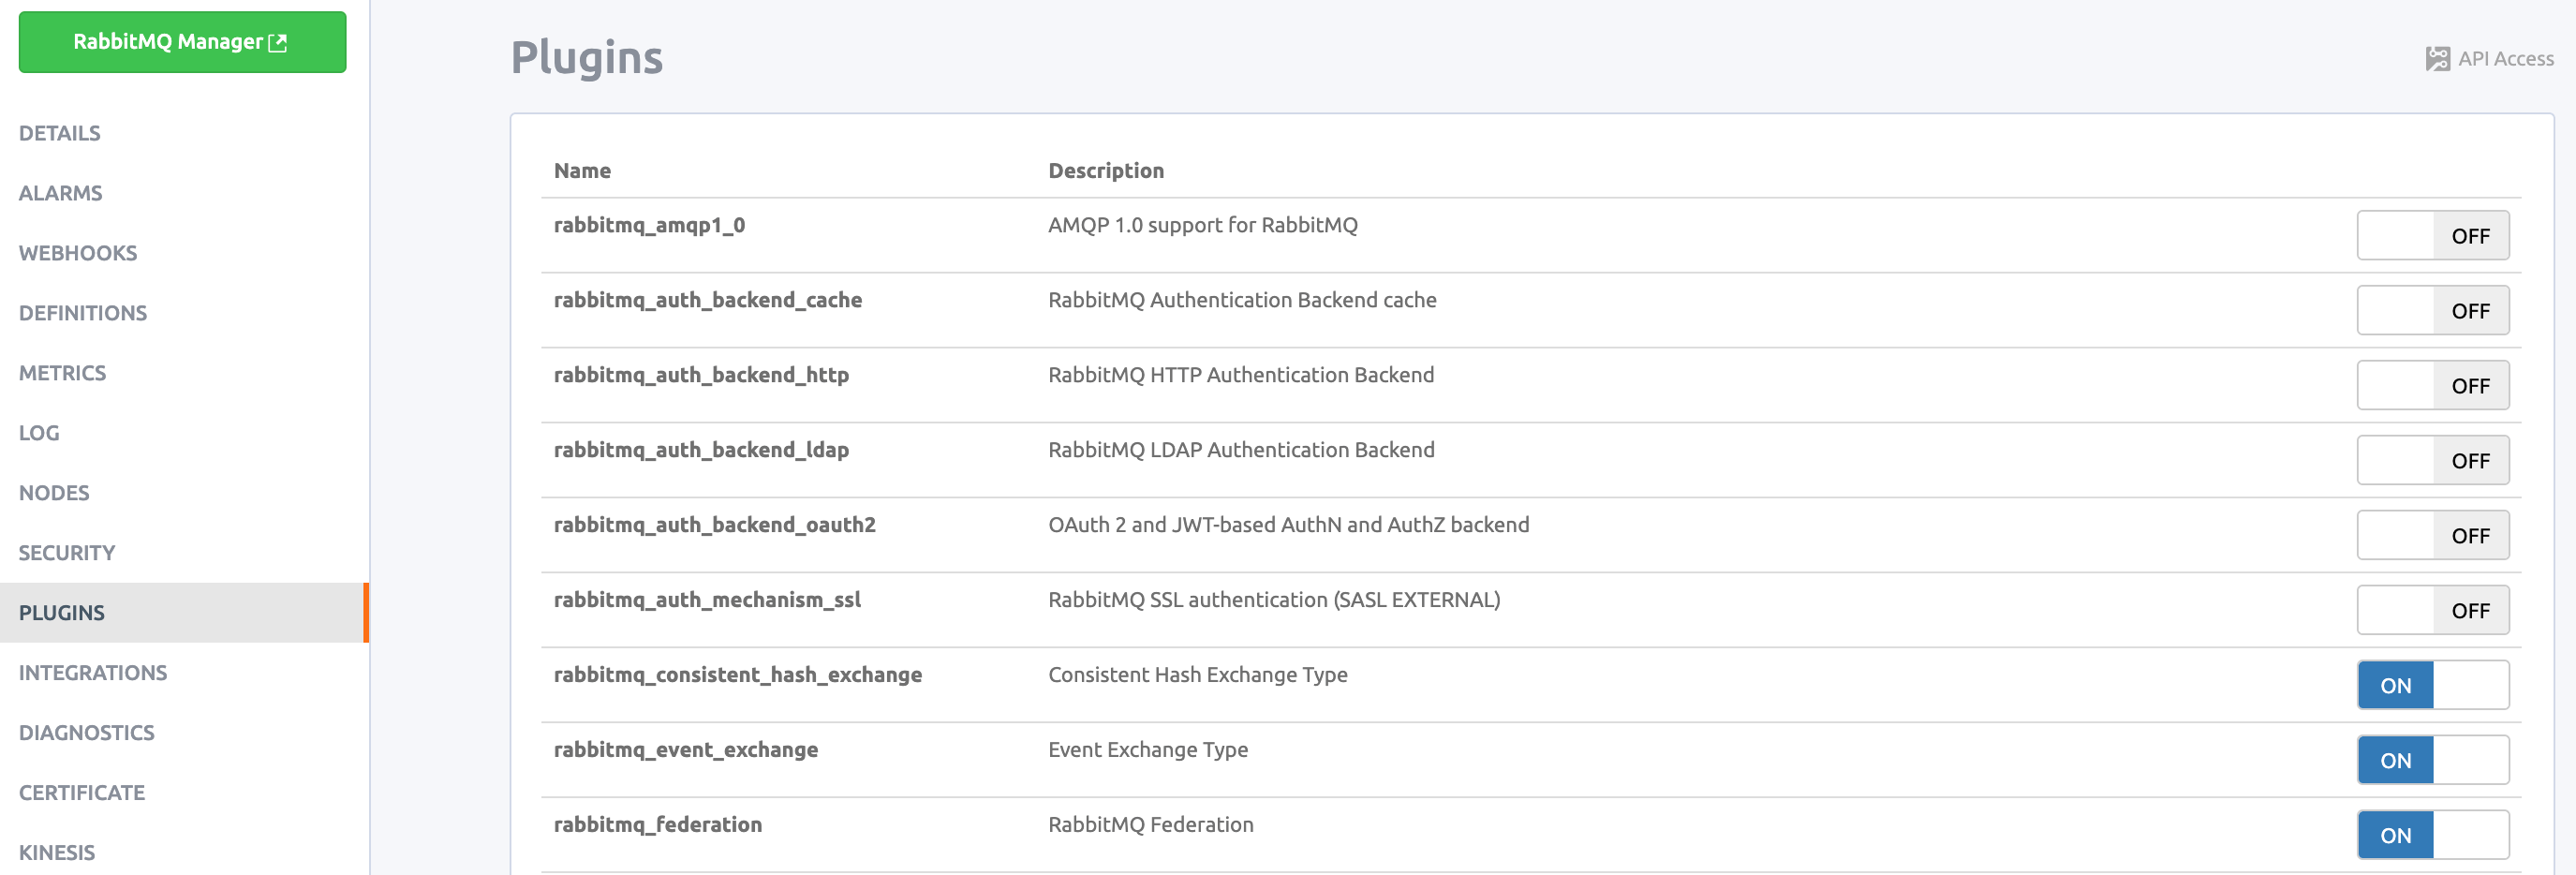The height and width of the screenshot is (875, 2576).
Task: Switch on rabbitmq_auth_backend_oauth2 plugin
Action: click(x=2432, y=535)
